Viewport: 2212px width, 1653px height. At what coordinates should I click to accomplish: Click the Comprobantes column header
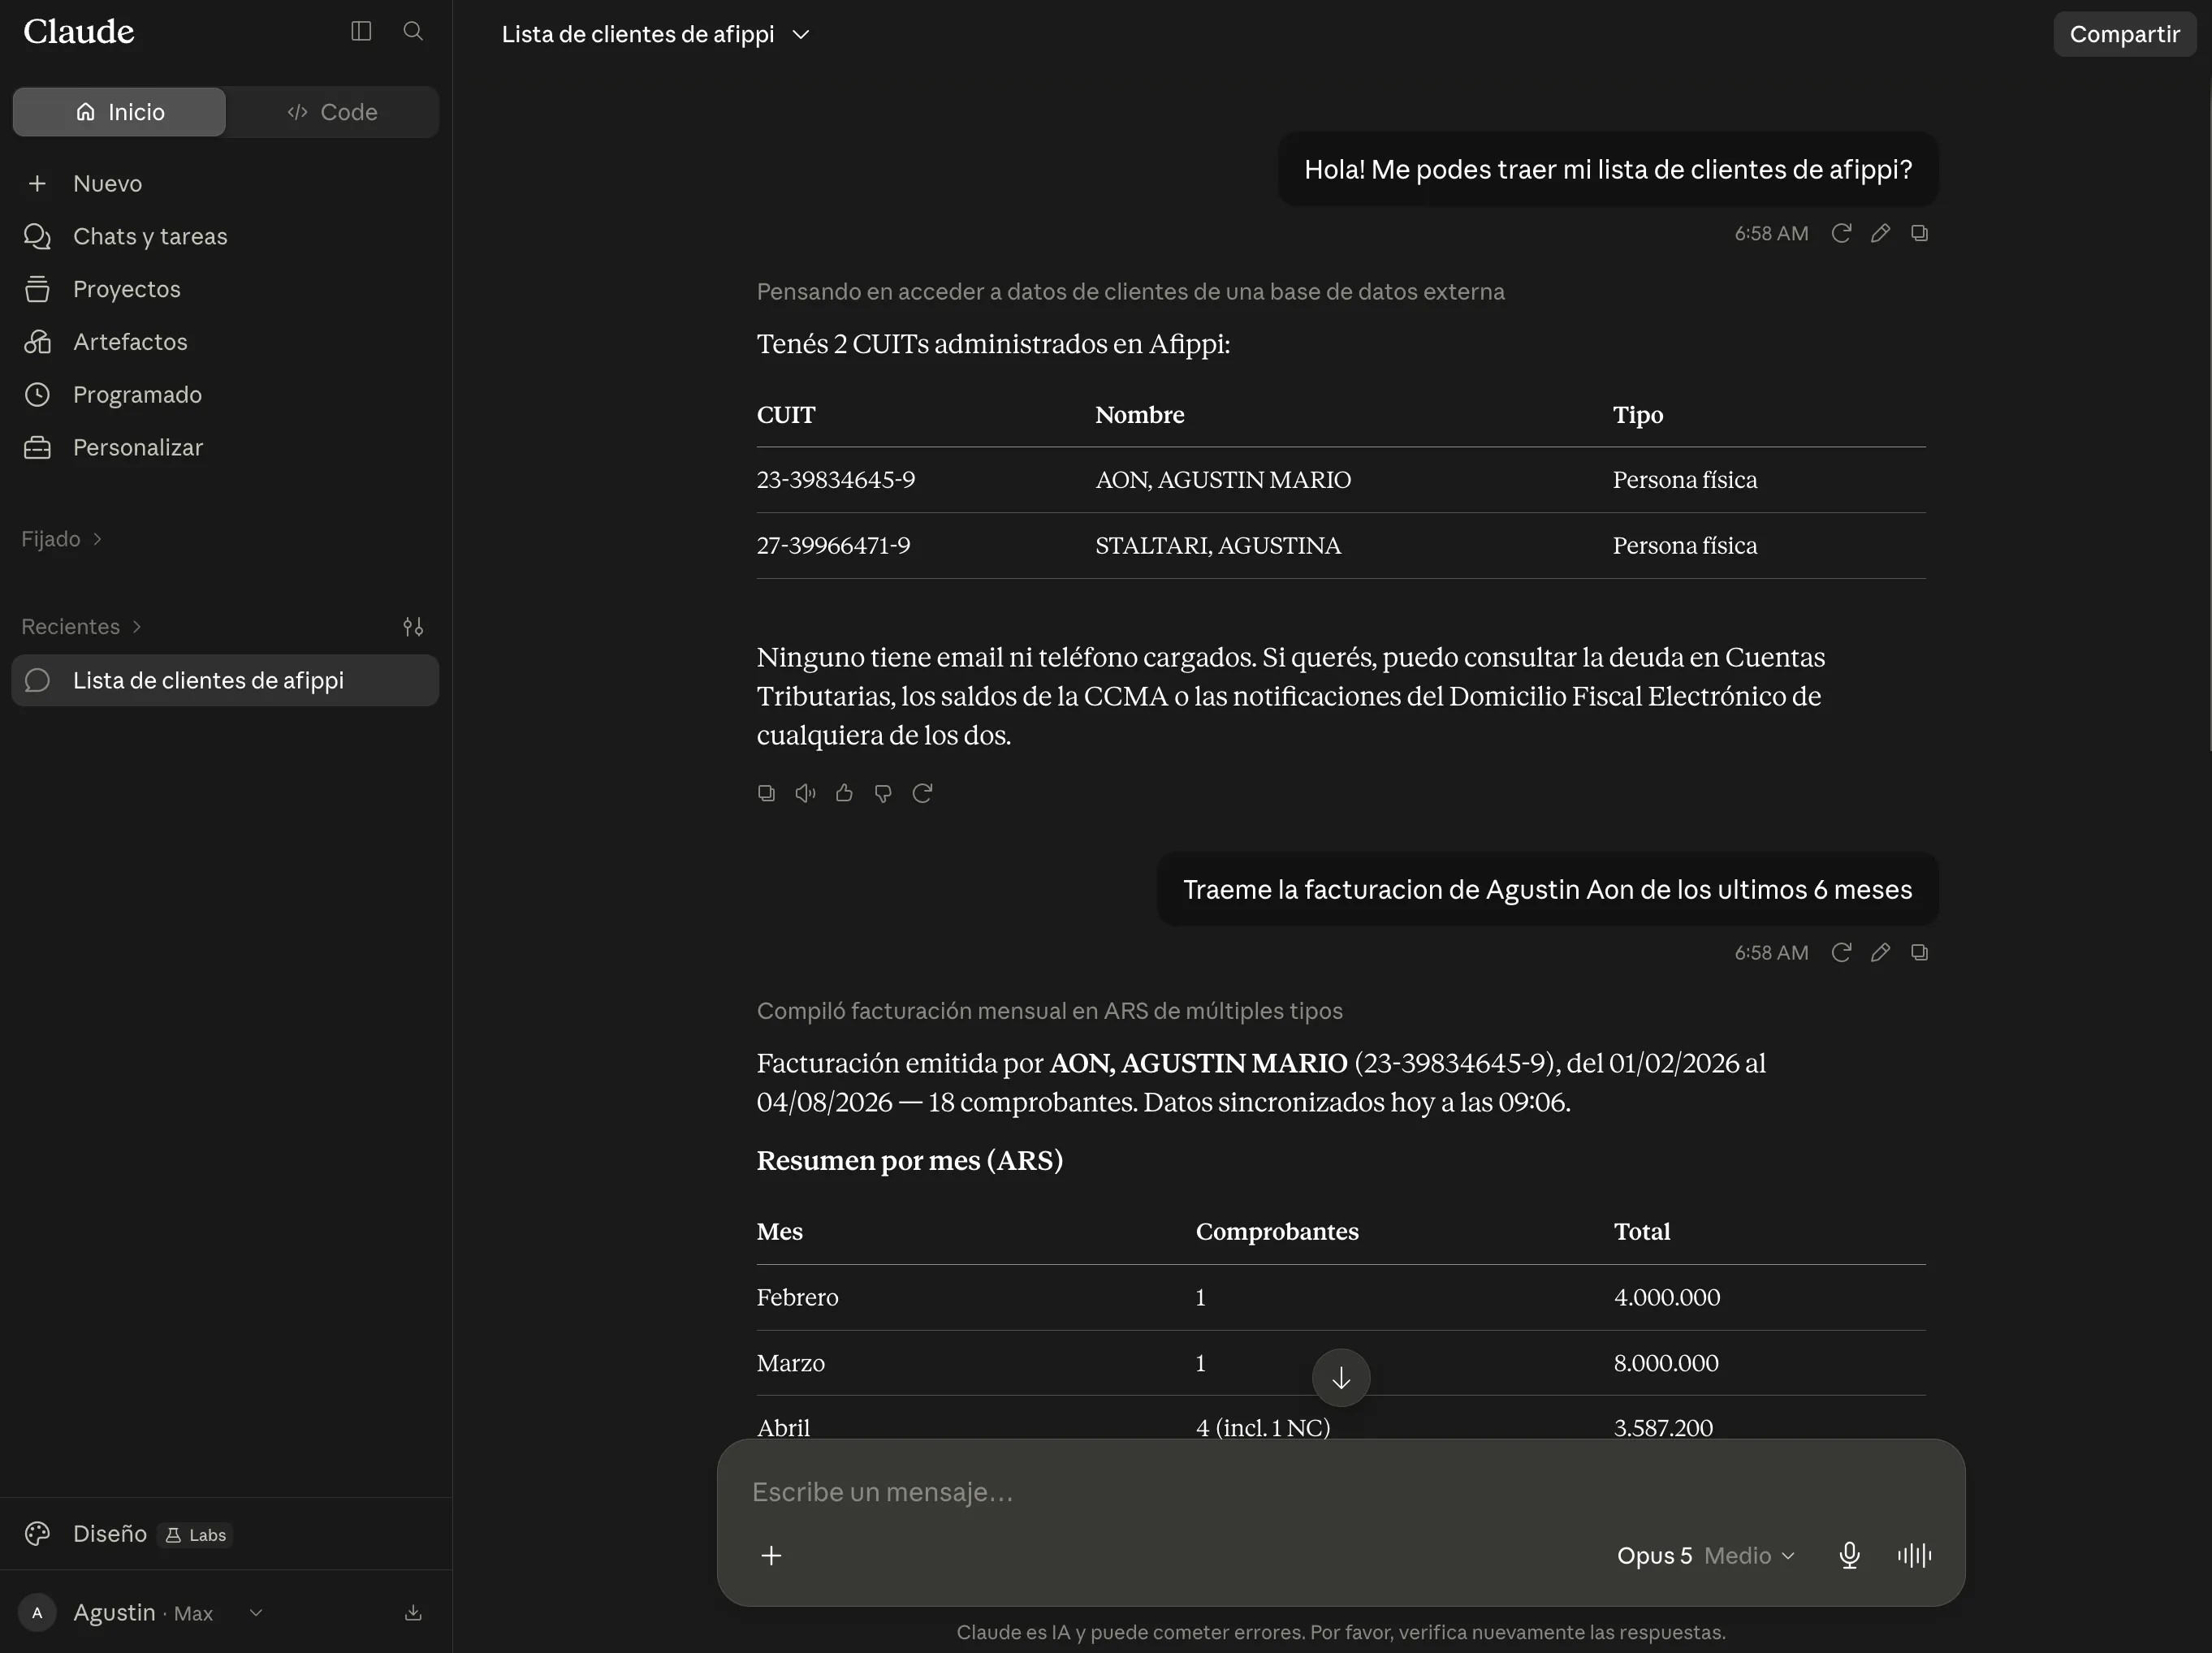1277,1232
